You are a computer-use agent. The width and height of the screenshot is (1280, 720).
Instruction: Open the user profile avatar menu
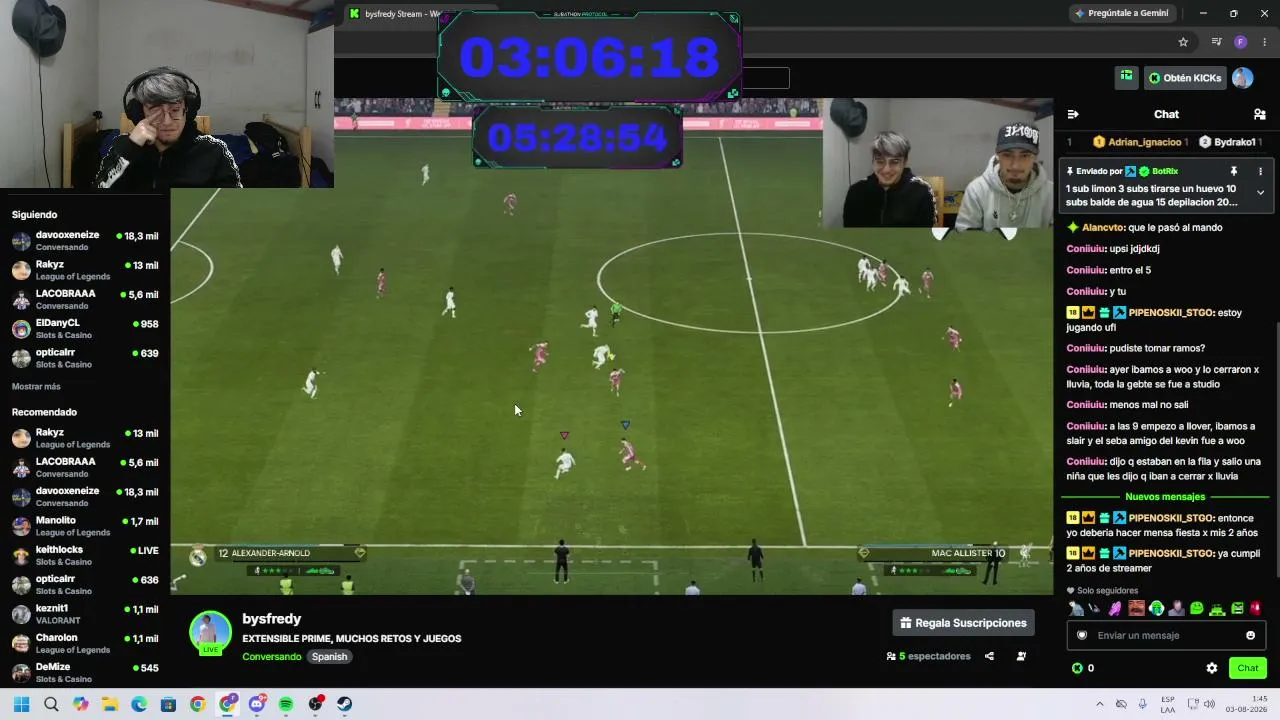(1242, 78)
